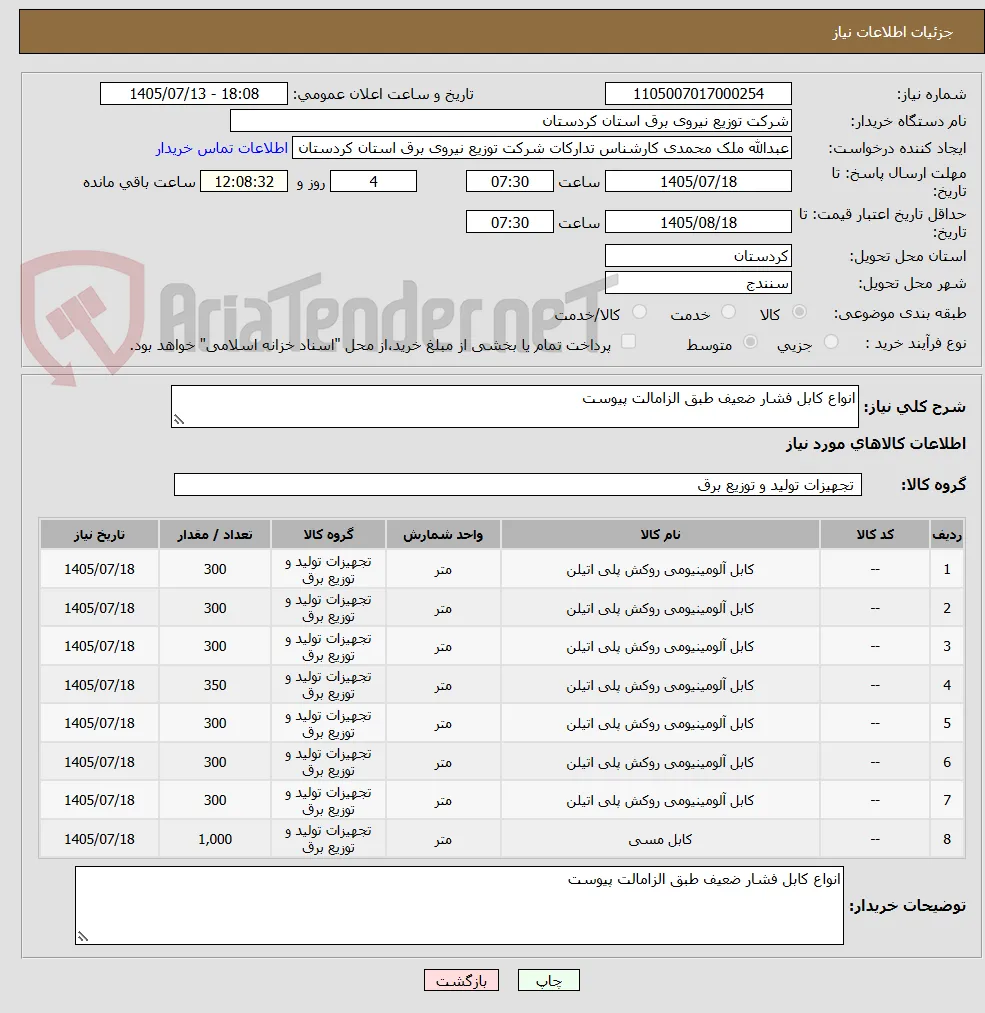985x1013 pixels.
Task: Click the کابل مسی item in row 8
Action: pyautogui.click(x=660, y=839)
